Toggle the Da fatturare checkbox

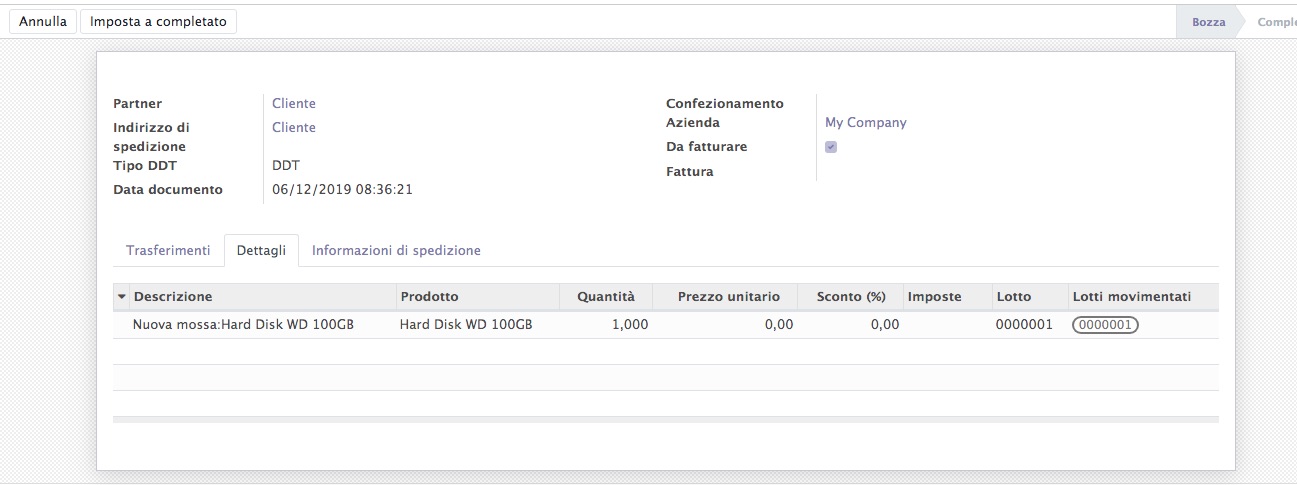coord(831,147)
